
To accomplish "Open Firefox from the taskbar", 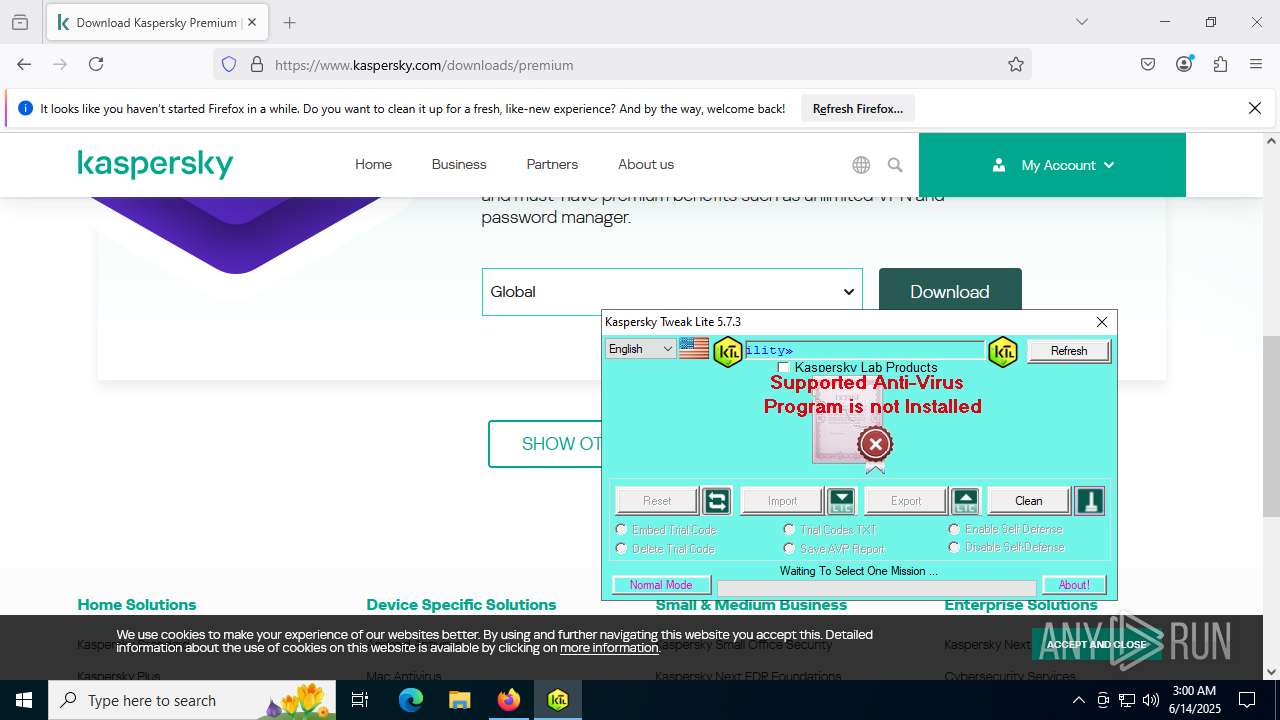I will pos(509,700).
